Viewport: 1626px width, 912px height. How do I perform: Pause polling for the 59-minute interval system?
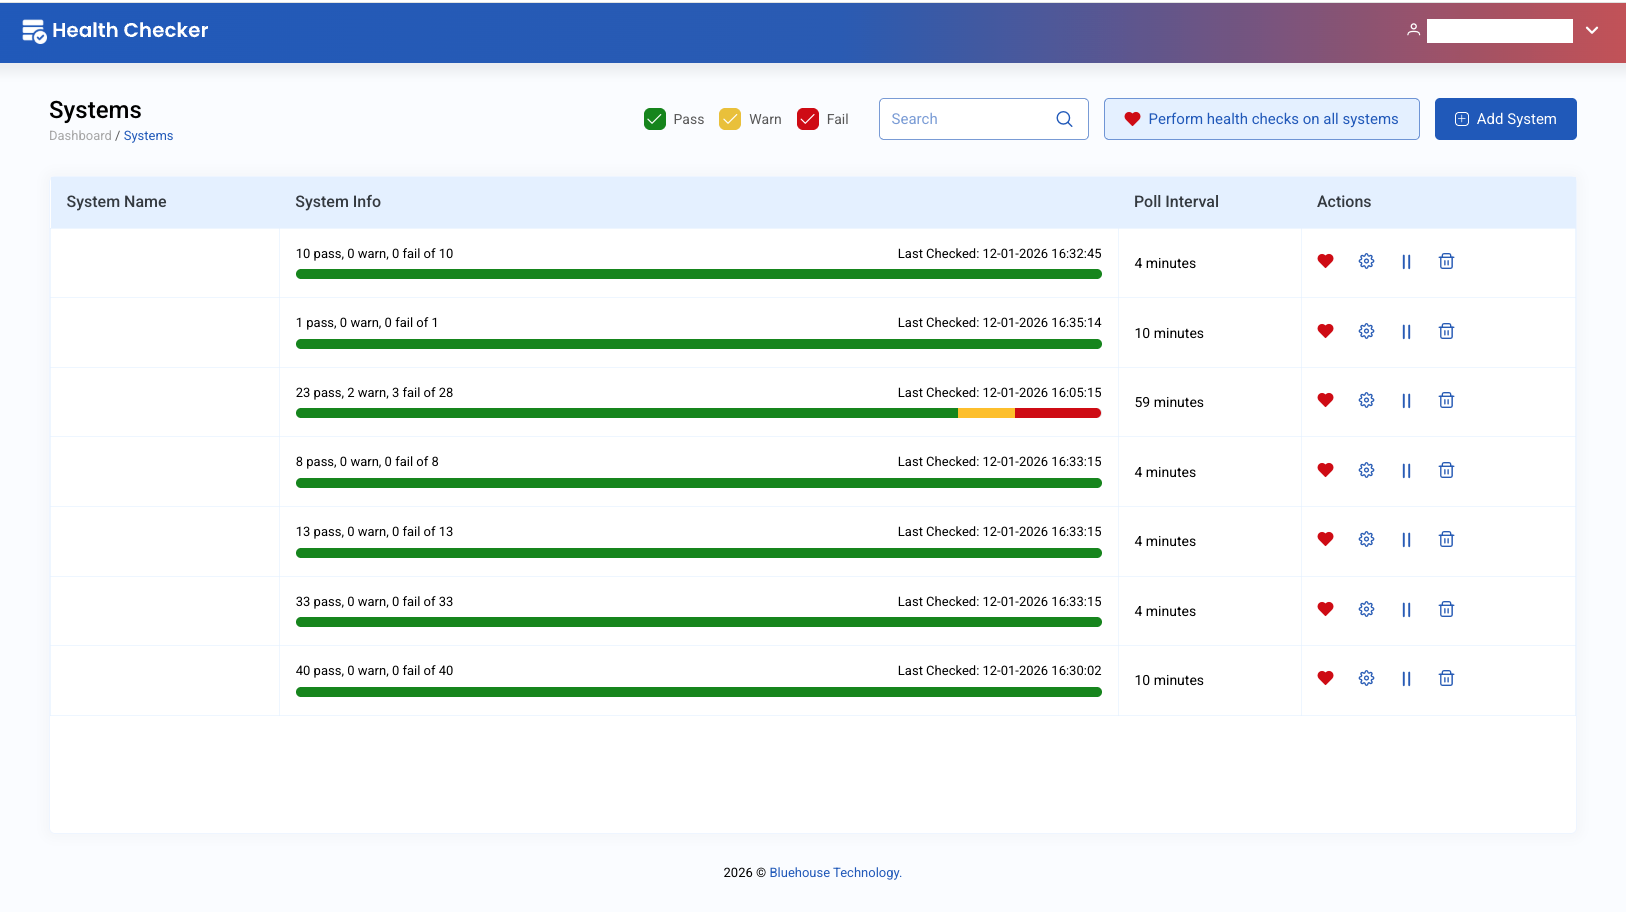coord(1406,400)
